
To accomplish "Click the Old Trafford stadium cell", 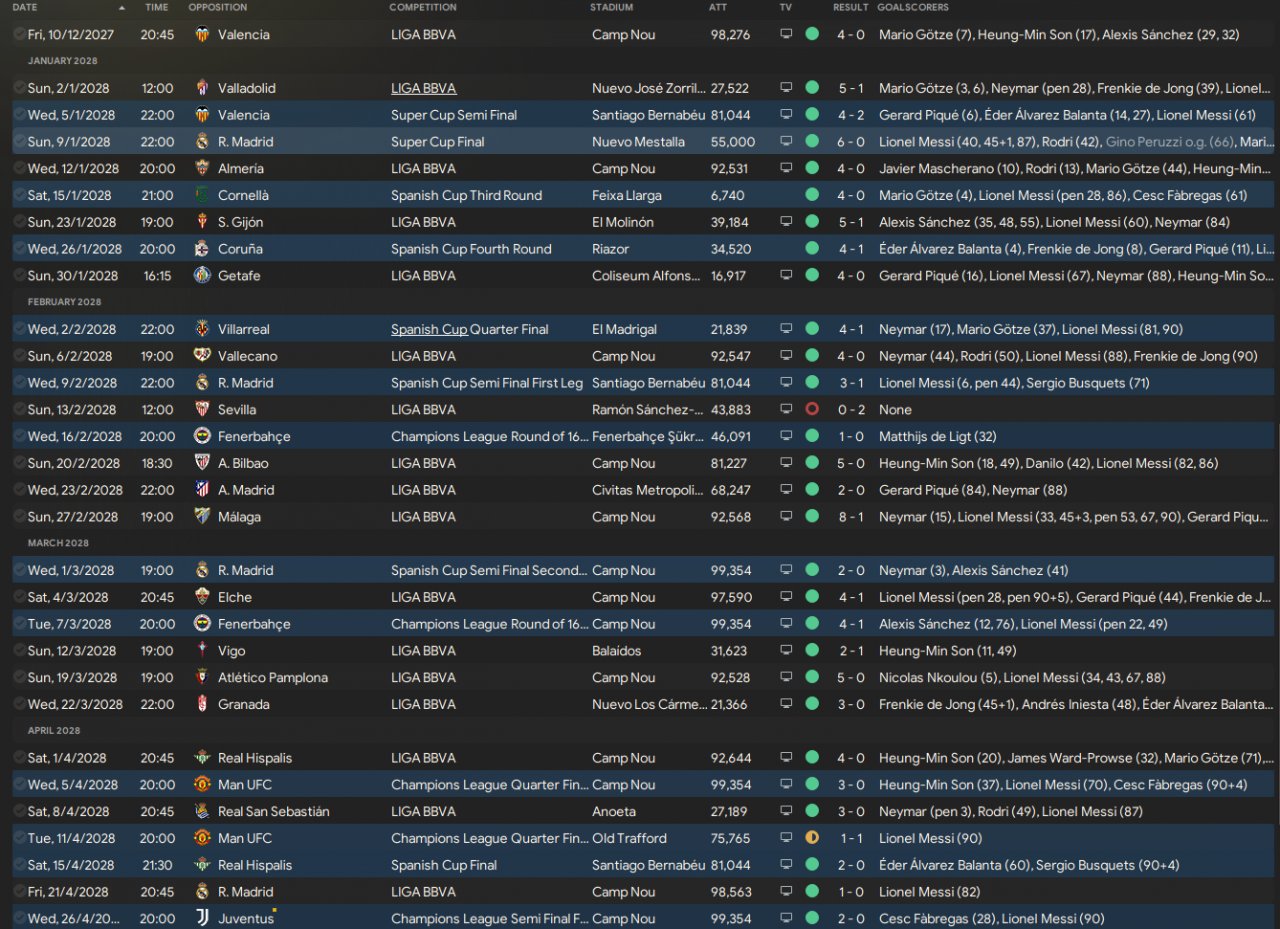I will [630, 838].
